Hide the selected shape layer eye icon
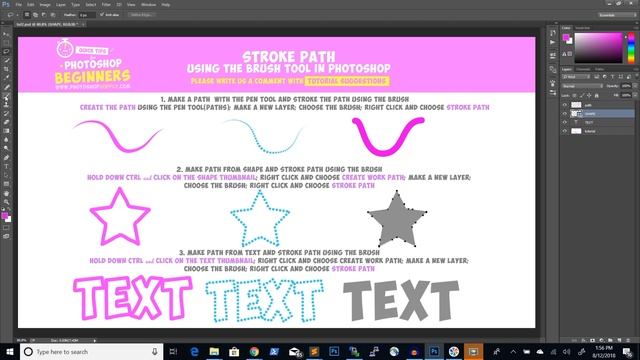The height and width of the screenshot is (360, 640). click(565, 114)
